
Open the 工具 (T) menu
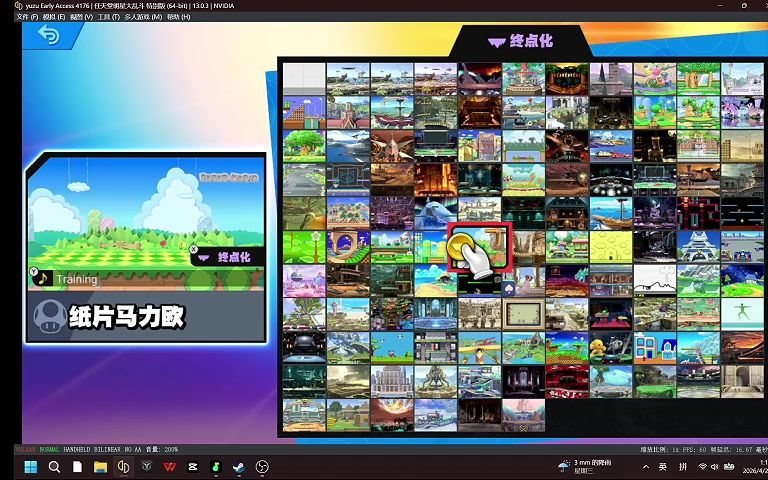click(x=108, y=17)
